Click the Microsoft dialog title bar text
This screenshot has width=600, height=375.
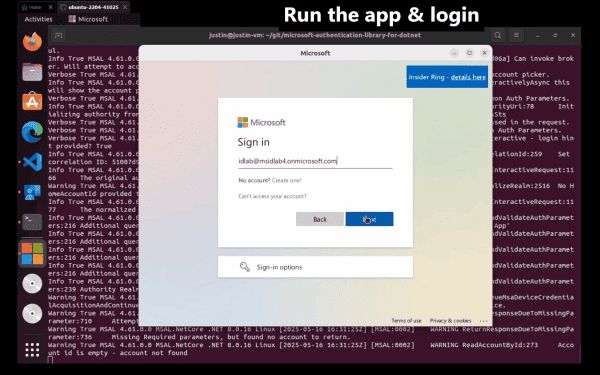[x=315, y=53]
